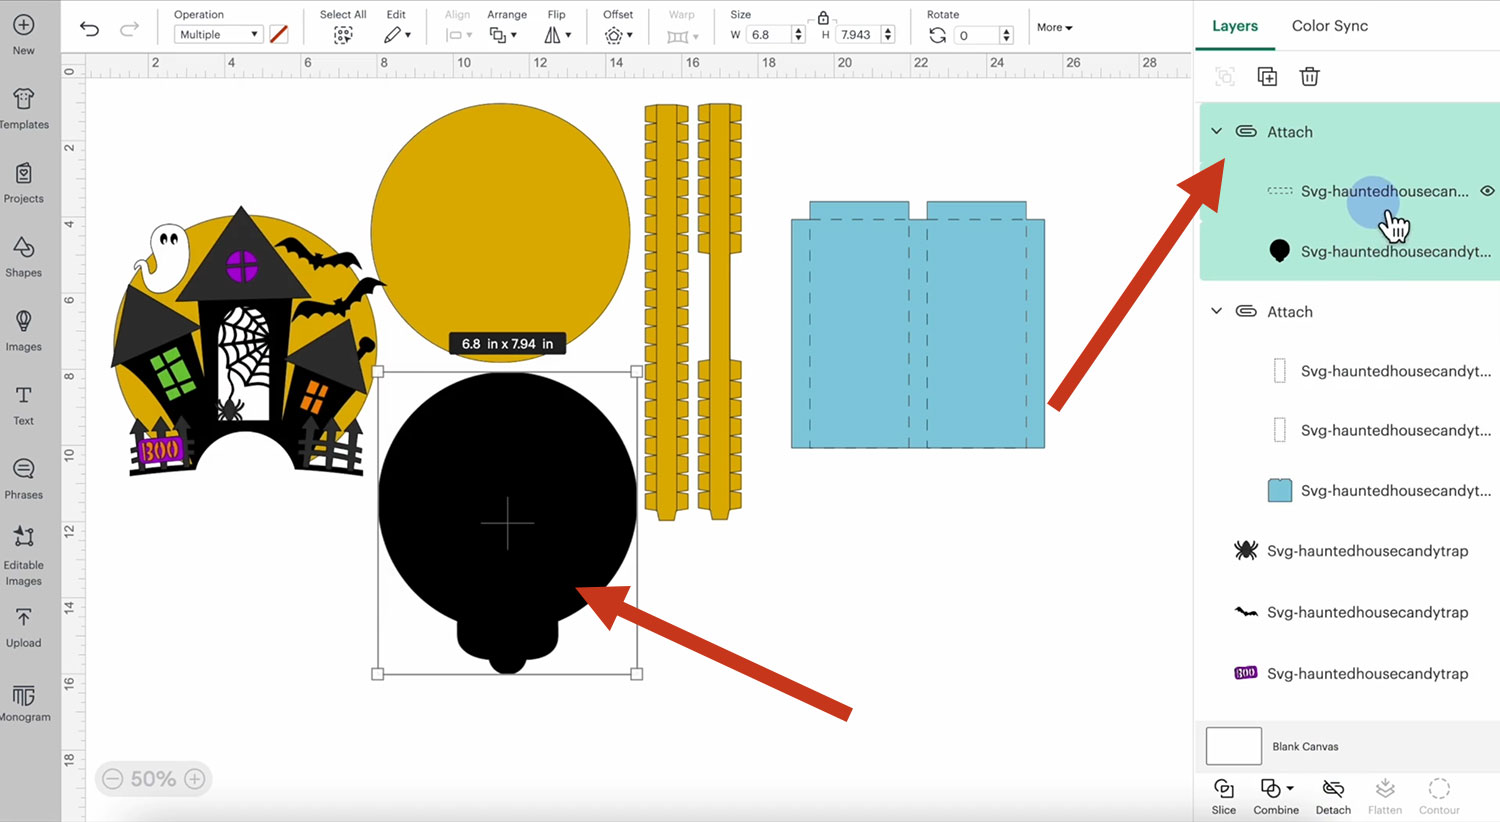Image resolution: width=1500 pixels, height=822 pixels.
Task: Click the Detach button
Action: [1333, 796]
